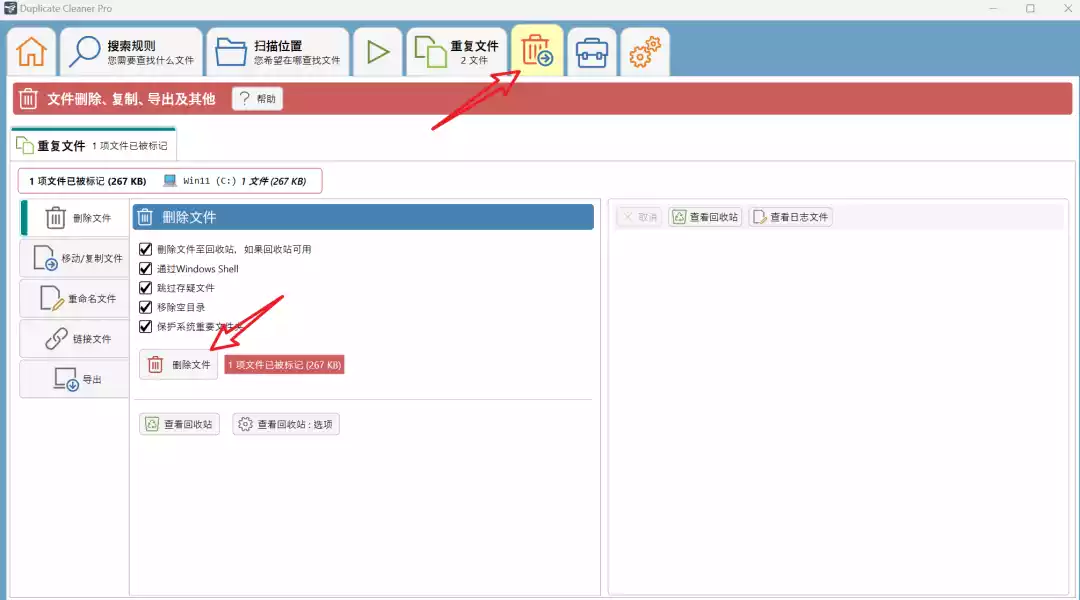Select 移动/复制文件 in the sidebar
The height and width of the screenshot is (600, 1080).
[x=75, y=258]
